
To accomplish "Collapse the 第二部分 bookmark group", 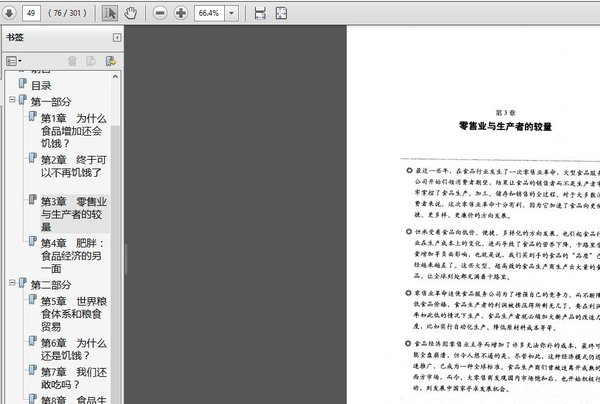I will coord(12,282).
